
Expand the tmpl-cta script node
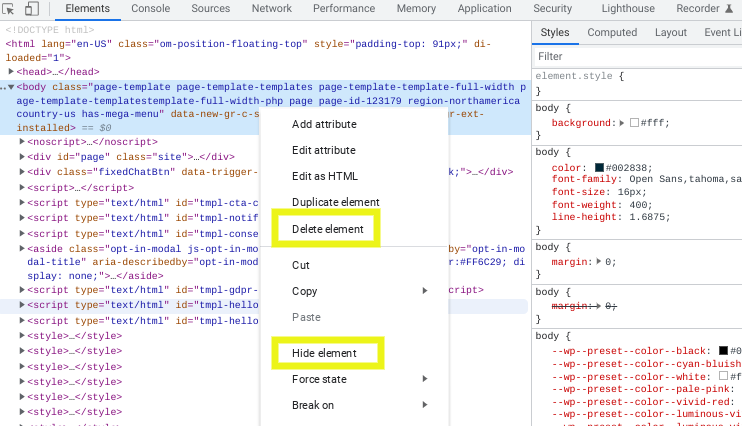22,203
